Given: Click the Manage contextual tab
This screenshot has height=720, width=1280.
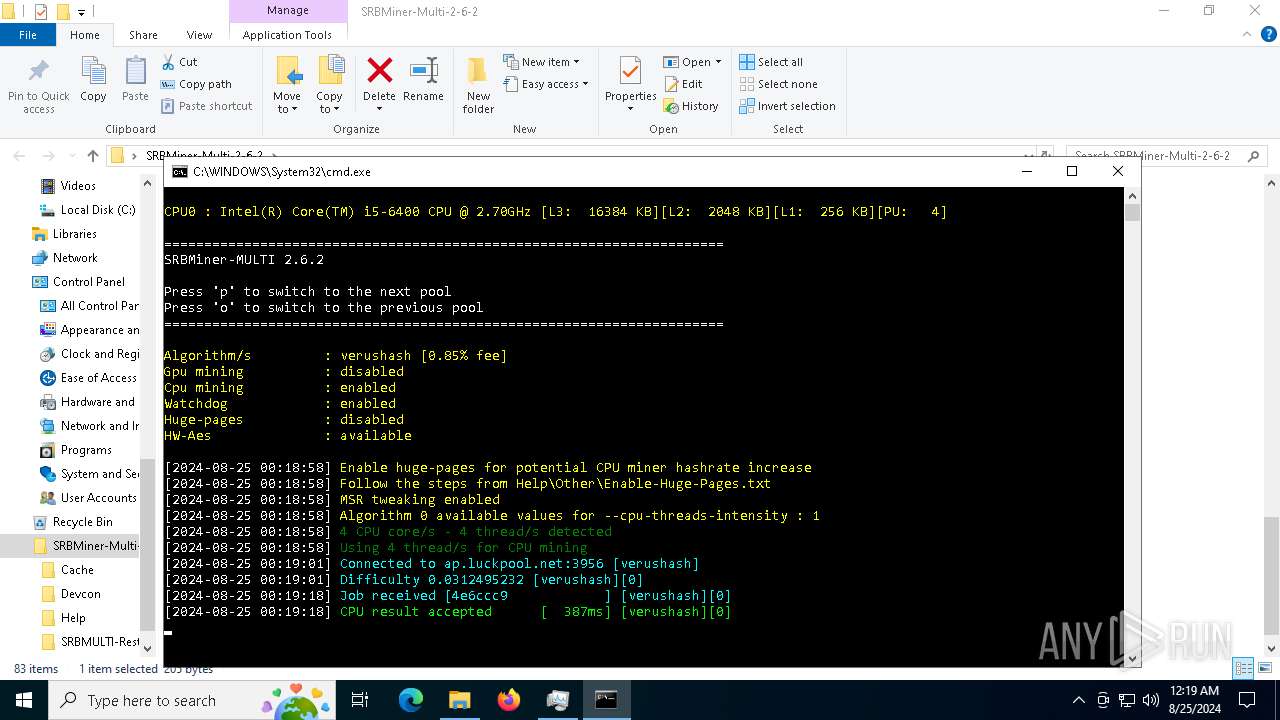Looking at the screenshot, I should (287, 11).
